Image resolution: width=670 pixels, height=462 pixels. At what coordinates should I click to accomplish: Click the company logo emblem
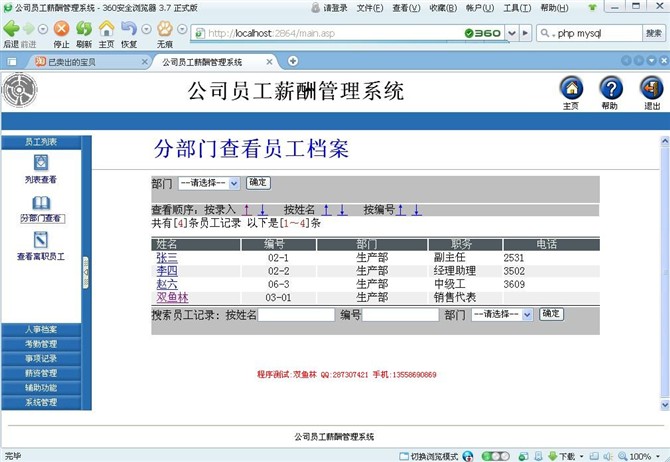[x=20, y=90]
